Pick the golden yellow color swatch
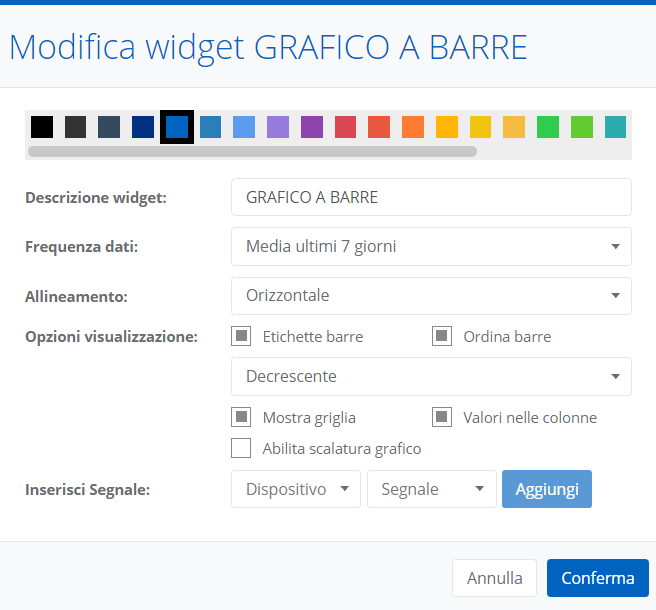Image resolution: width=656 pixels, height=610 pixels. tap(480, 127)
